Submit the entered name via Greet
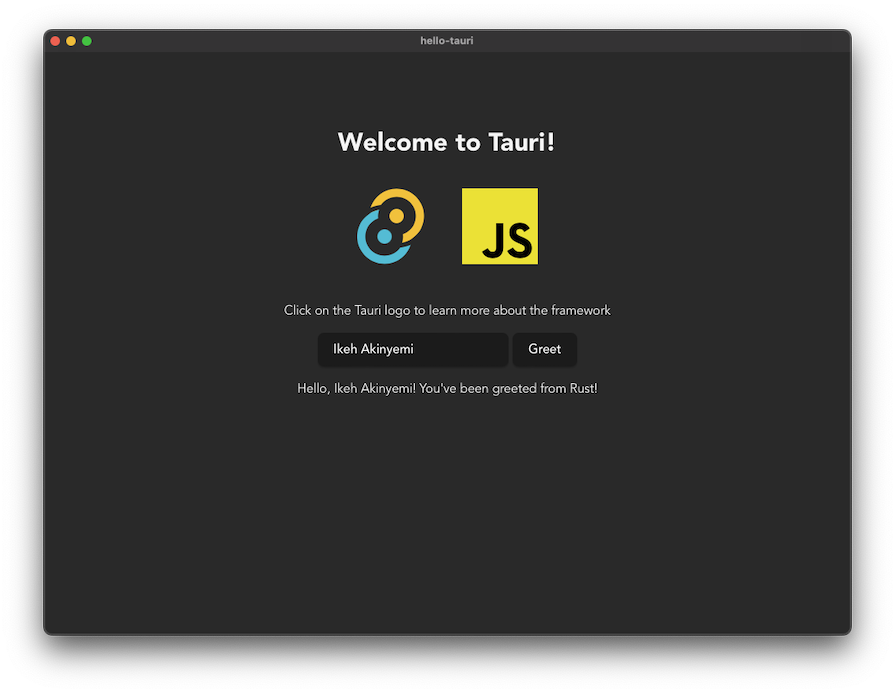895x693 pixels. click(544, 349)
